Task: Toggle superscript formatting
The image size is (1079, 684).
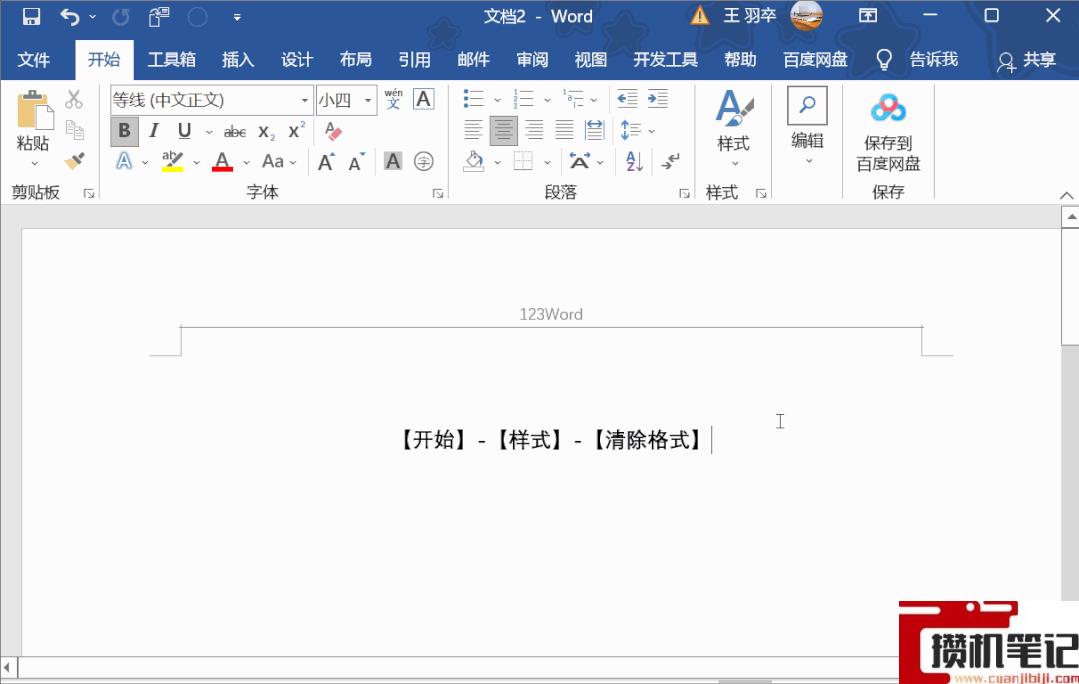Action: pyautogui.click(x=297, y=131)
